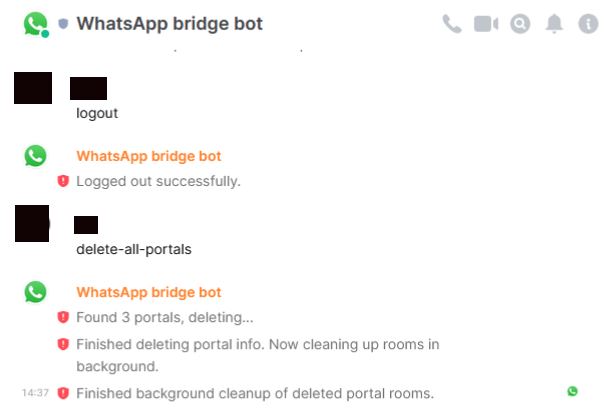Click second orange WhatsApp bridge bot sender name
Viewport: 604px width, 417px height.
click(x=149, y=293)
